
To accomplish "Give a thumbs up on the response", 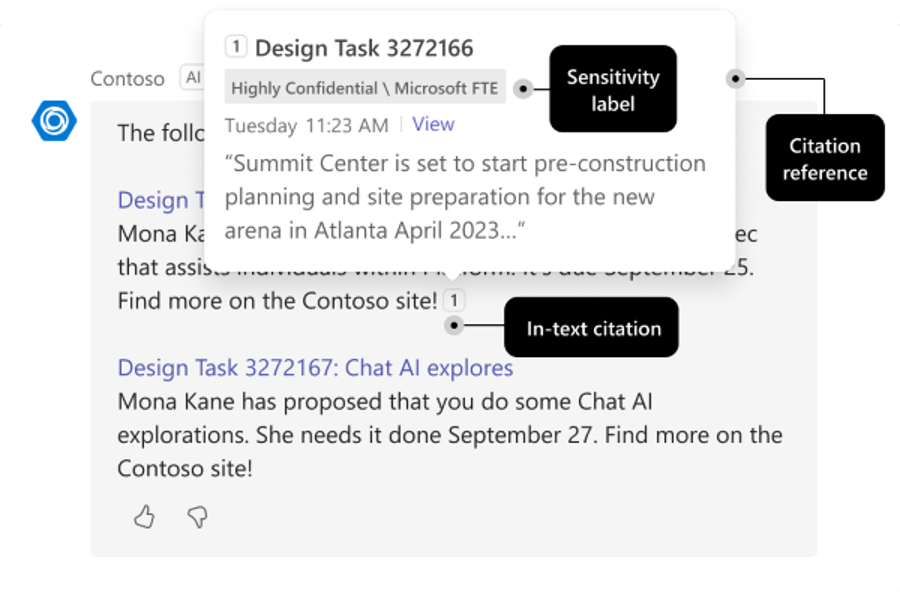I will 143,518.
